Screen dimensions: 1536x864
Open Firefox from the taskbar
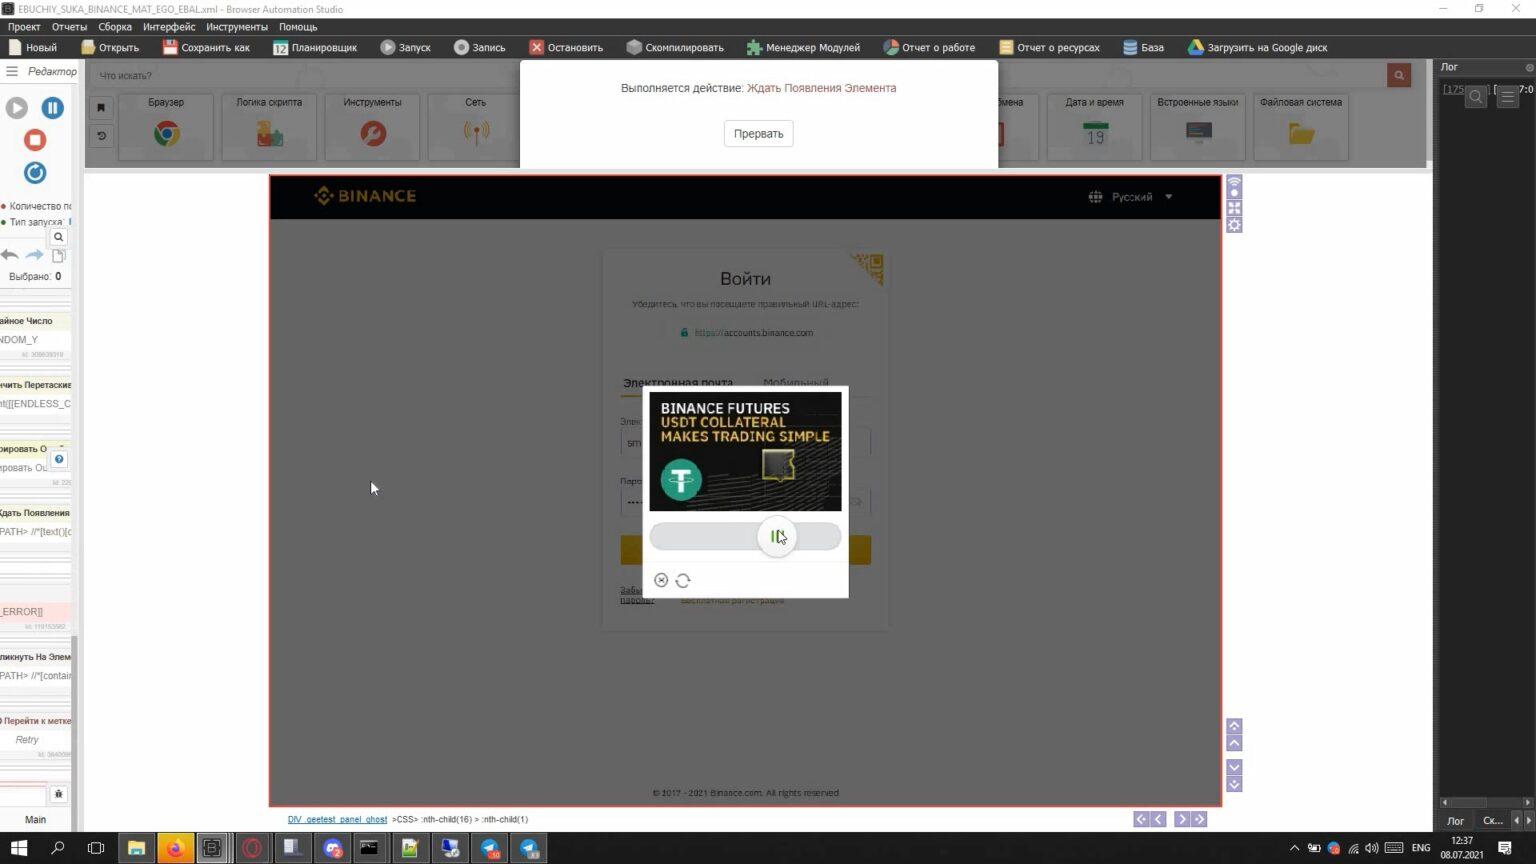tap(175, 848)
